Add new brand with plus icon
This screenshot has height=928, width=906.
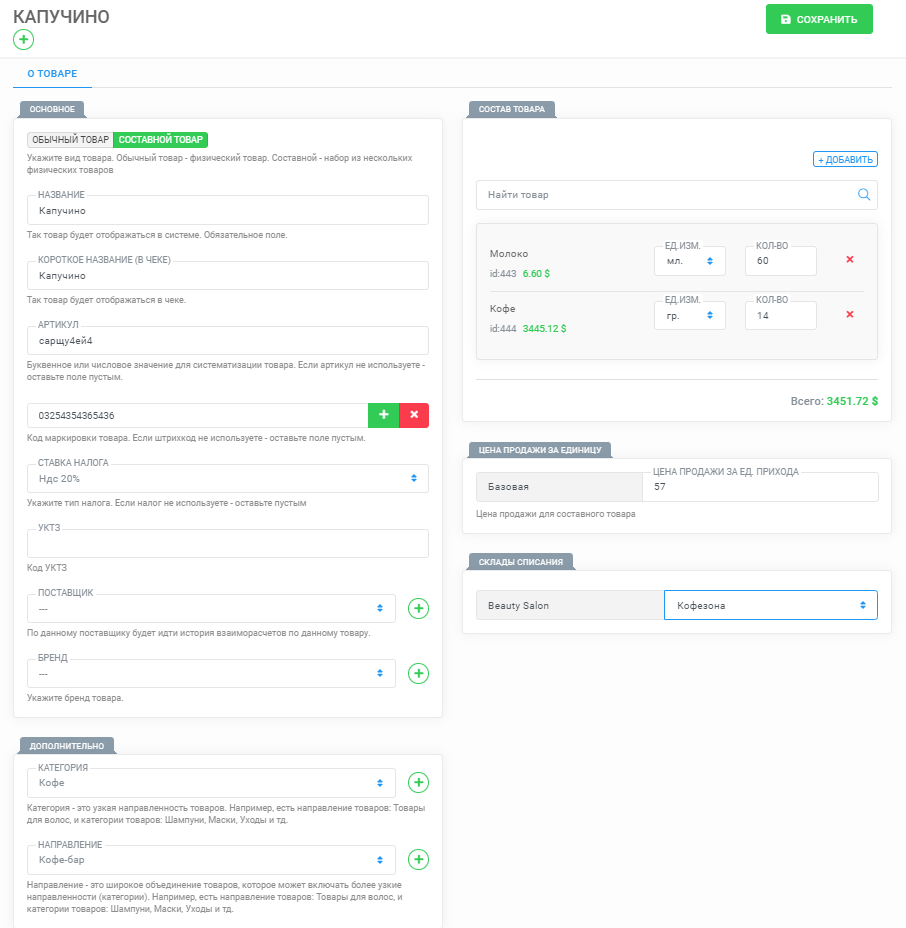pos(418,674)
